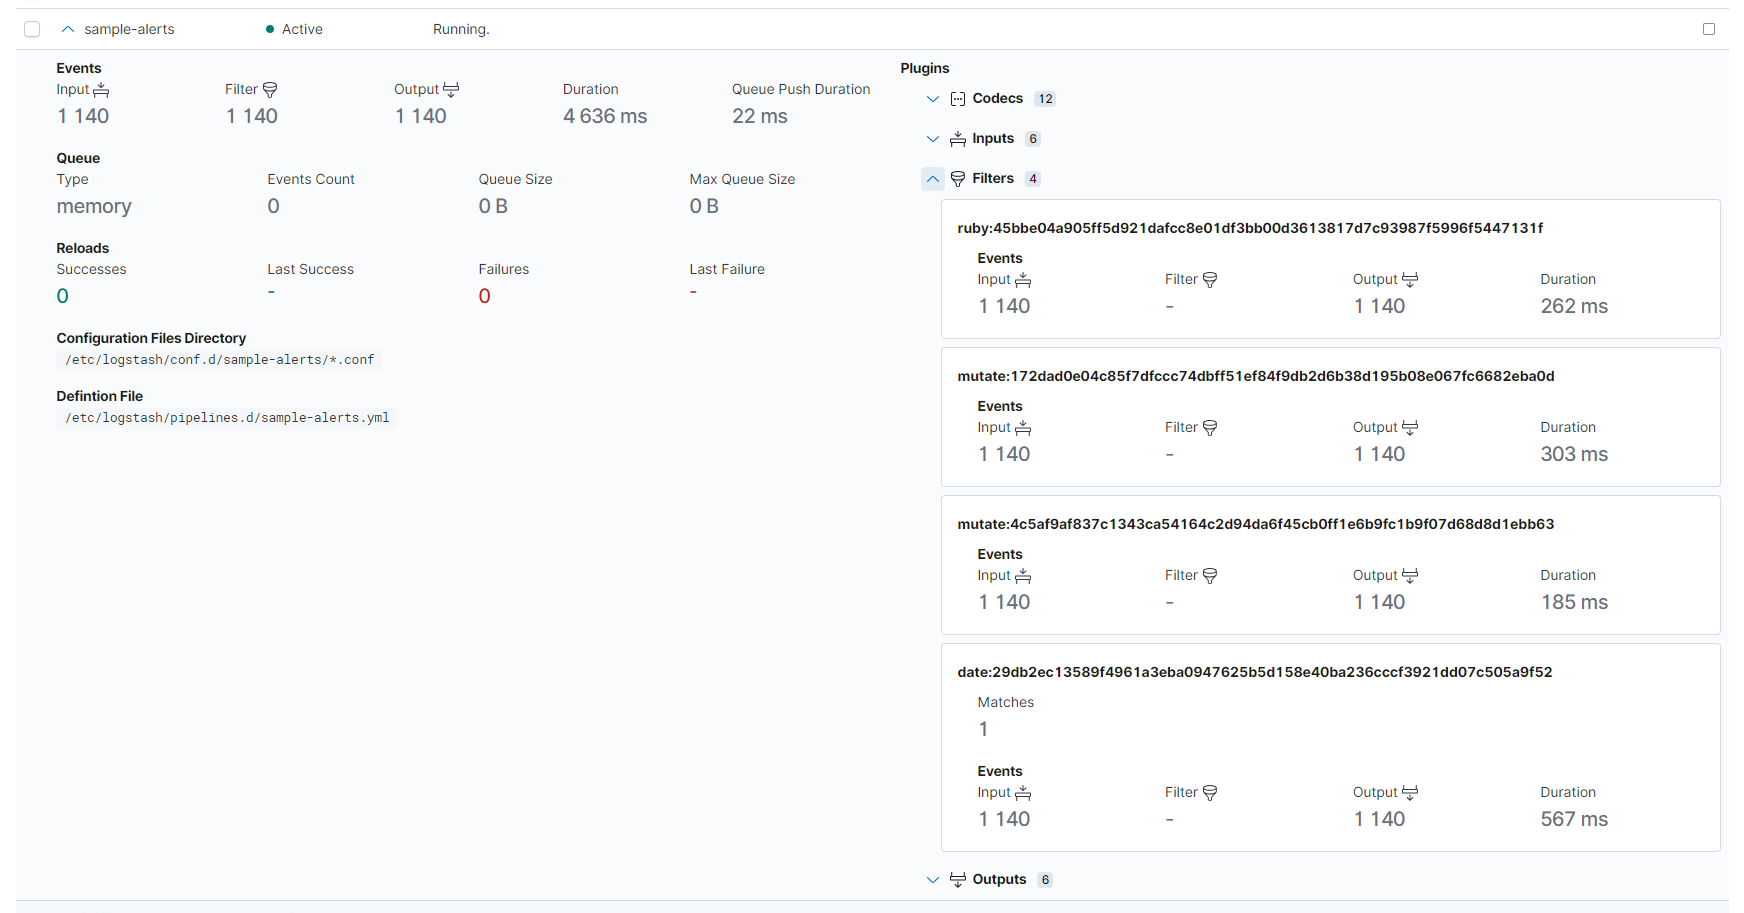
Task: Click the sample-alerts.yml definition file path
Action: 227,418
